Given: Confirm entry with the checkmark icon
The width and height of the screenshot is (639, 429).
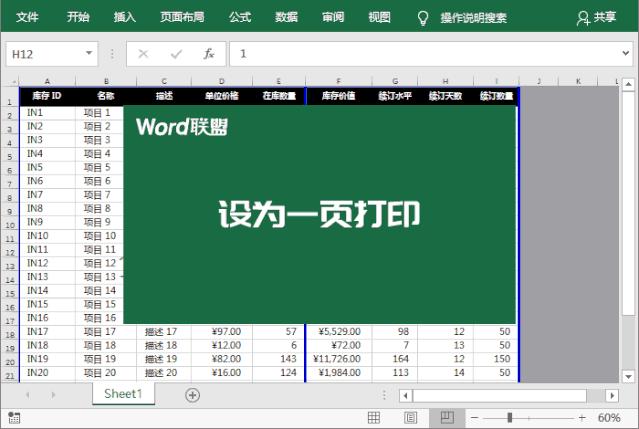Looking at the screenshot, I should 176,54.
